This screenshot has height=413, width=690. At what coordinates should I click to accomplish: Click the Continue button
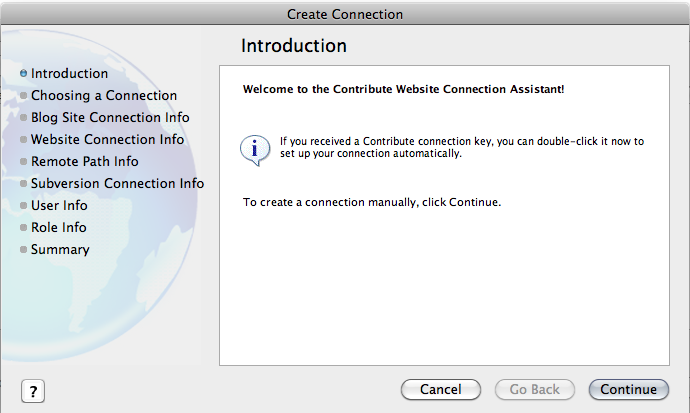pyautogui.click(x=628, y=389)
